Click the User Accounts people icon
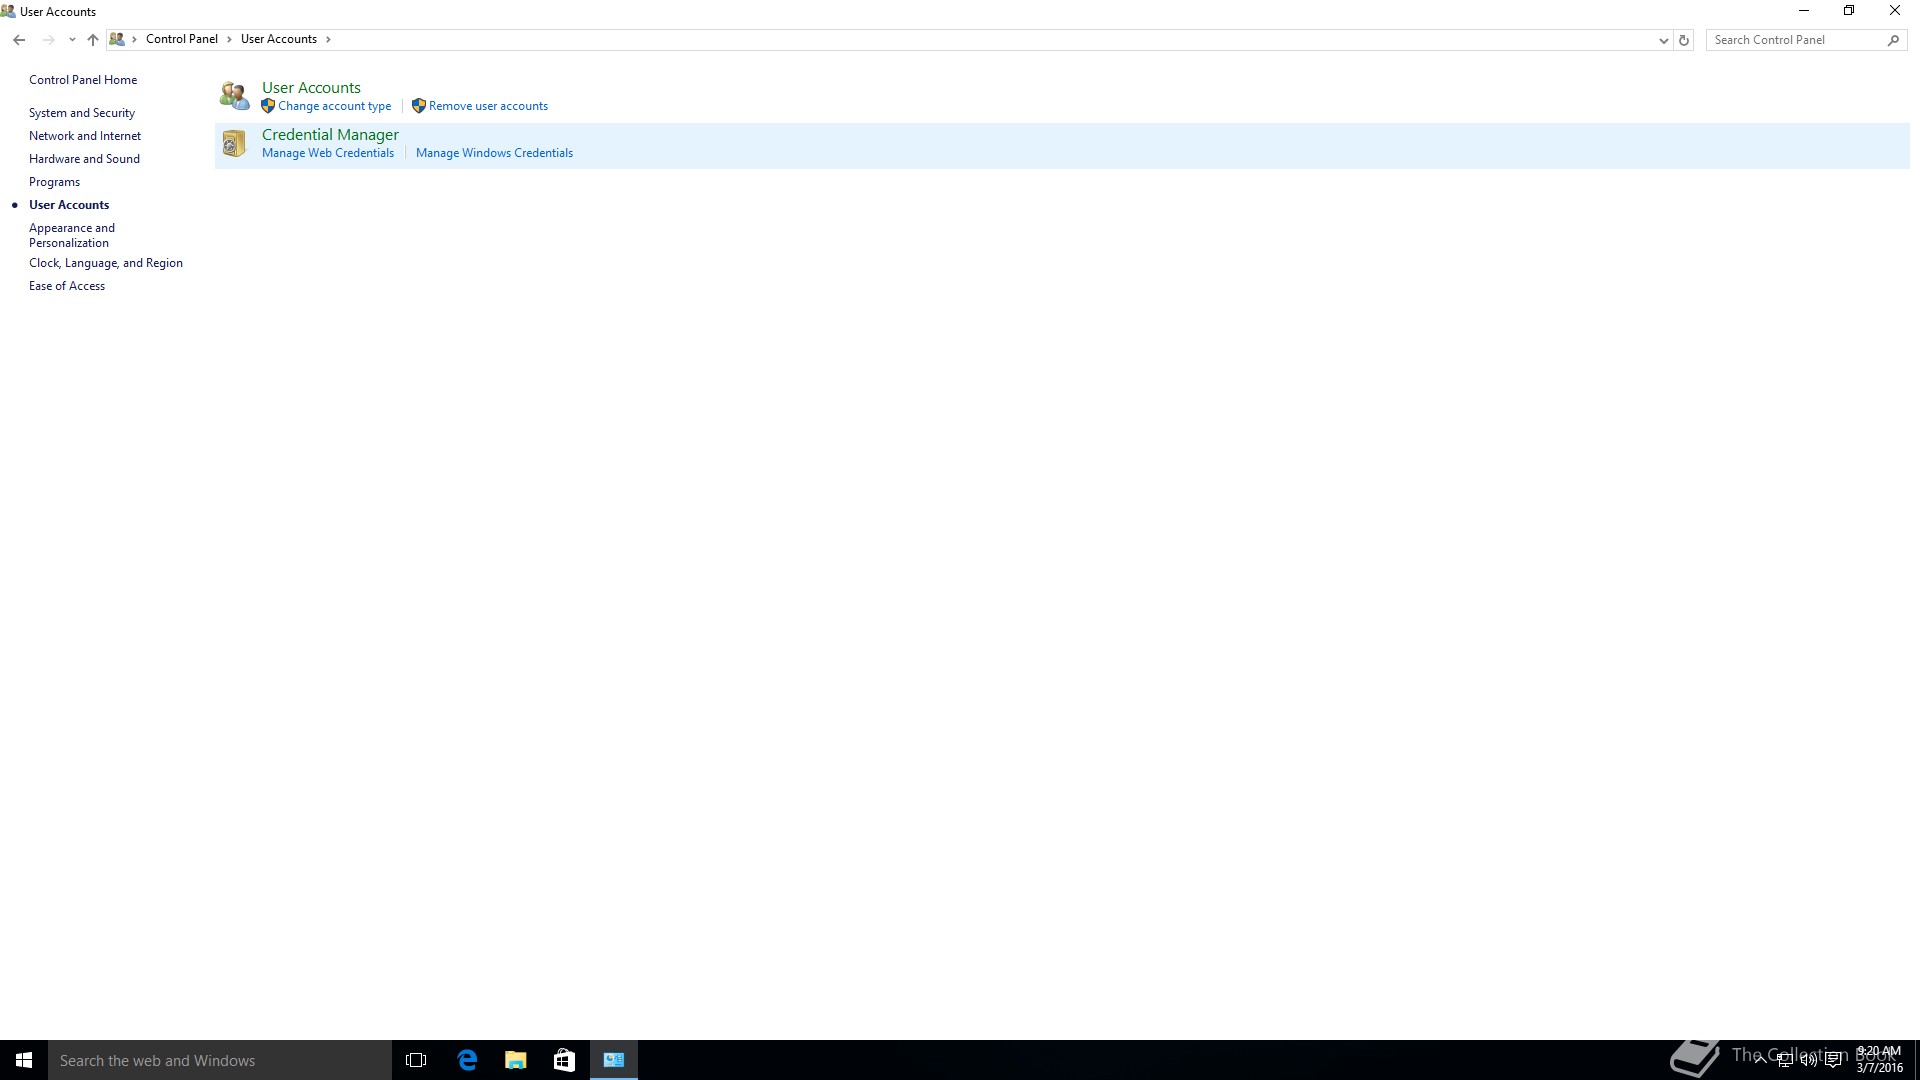Viewport: 1920px width, 1080px height. (x=234, y=96)
